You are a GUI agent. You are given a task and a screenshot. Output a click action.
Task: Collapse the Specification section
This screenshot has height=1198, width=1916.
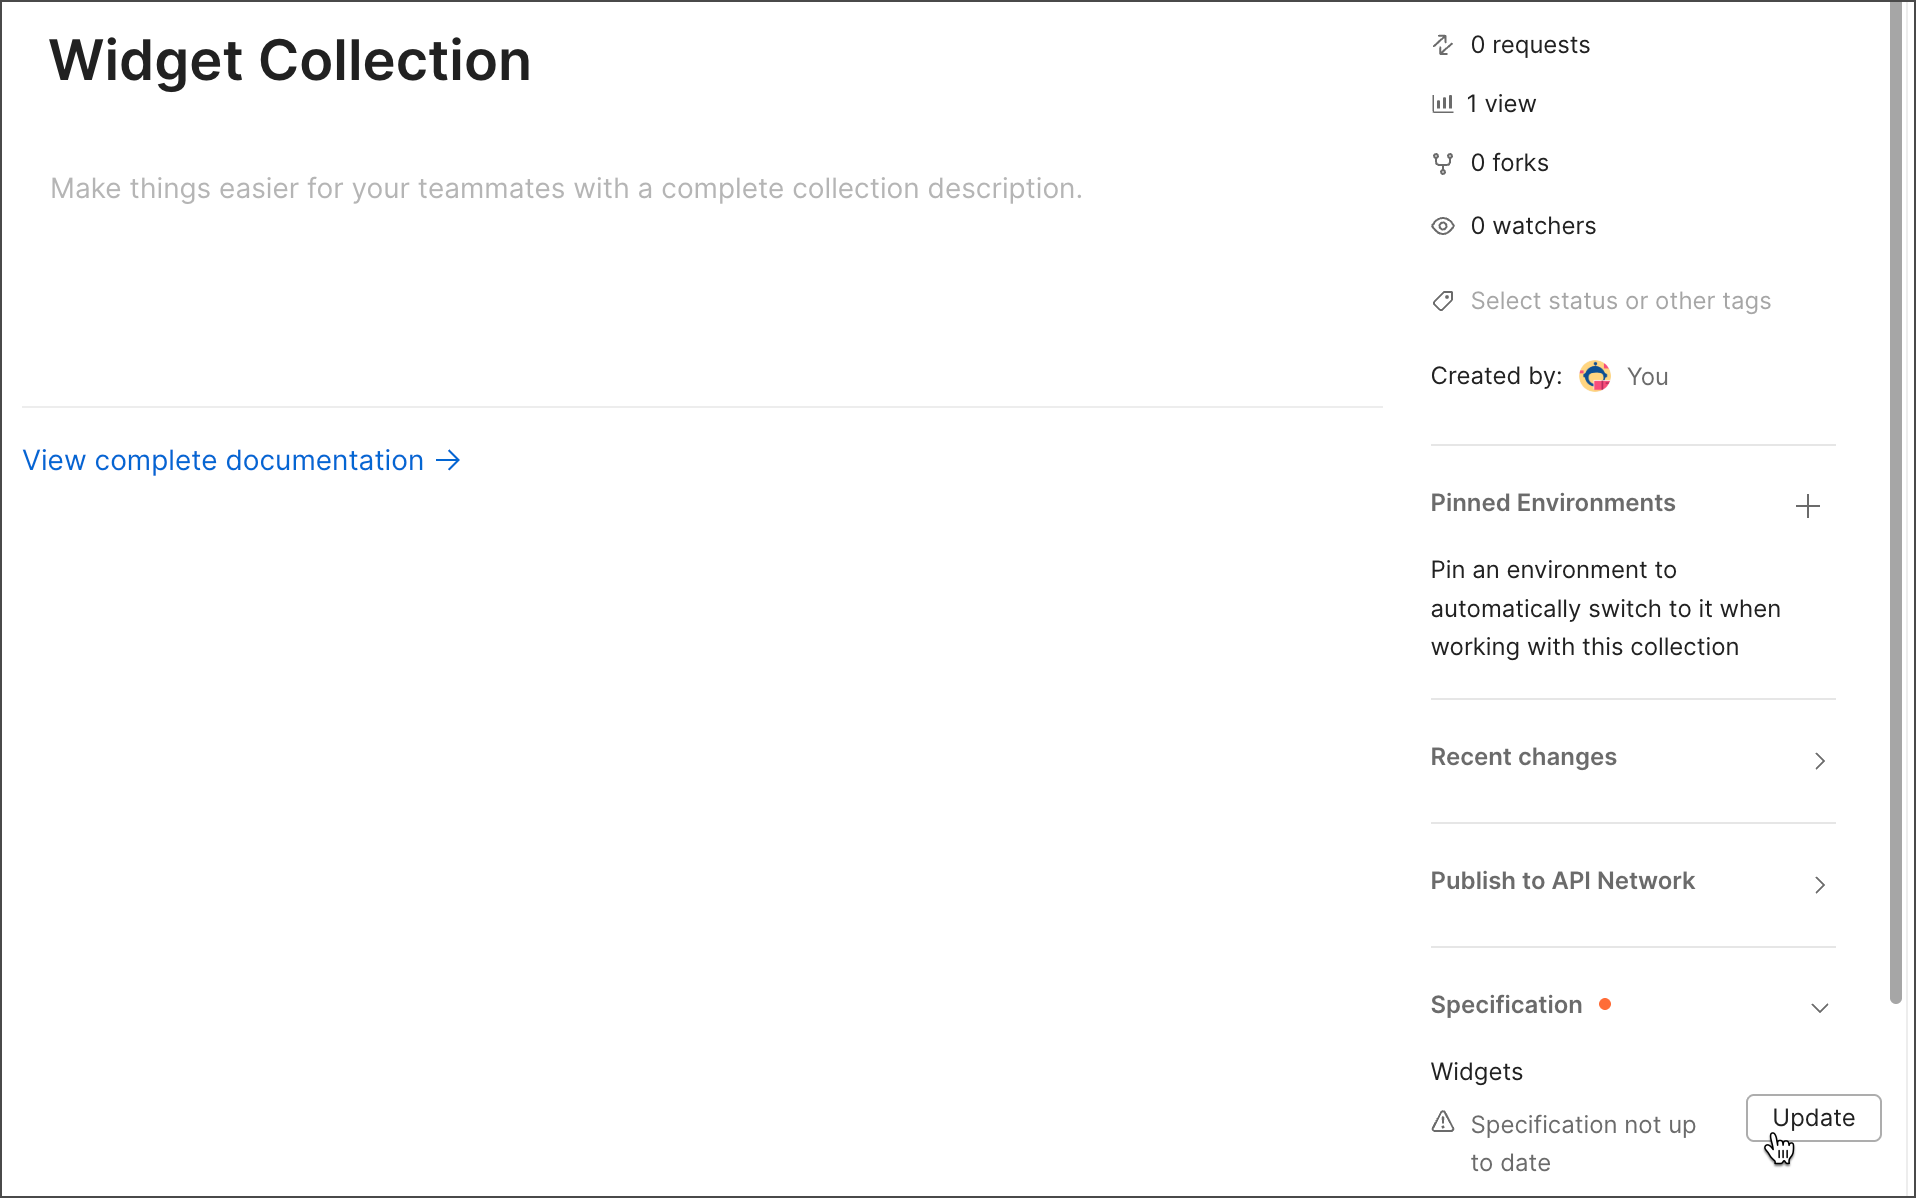(1819, 1008)
